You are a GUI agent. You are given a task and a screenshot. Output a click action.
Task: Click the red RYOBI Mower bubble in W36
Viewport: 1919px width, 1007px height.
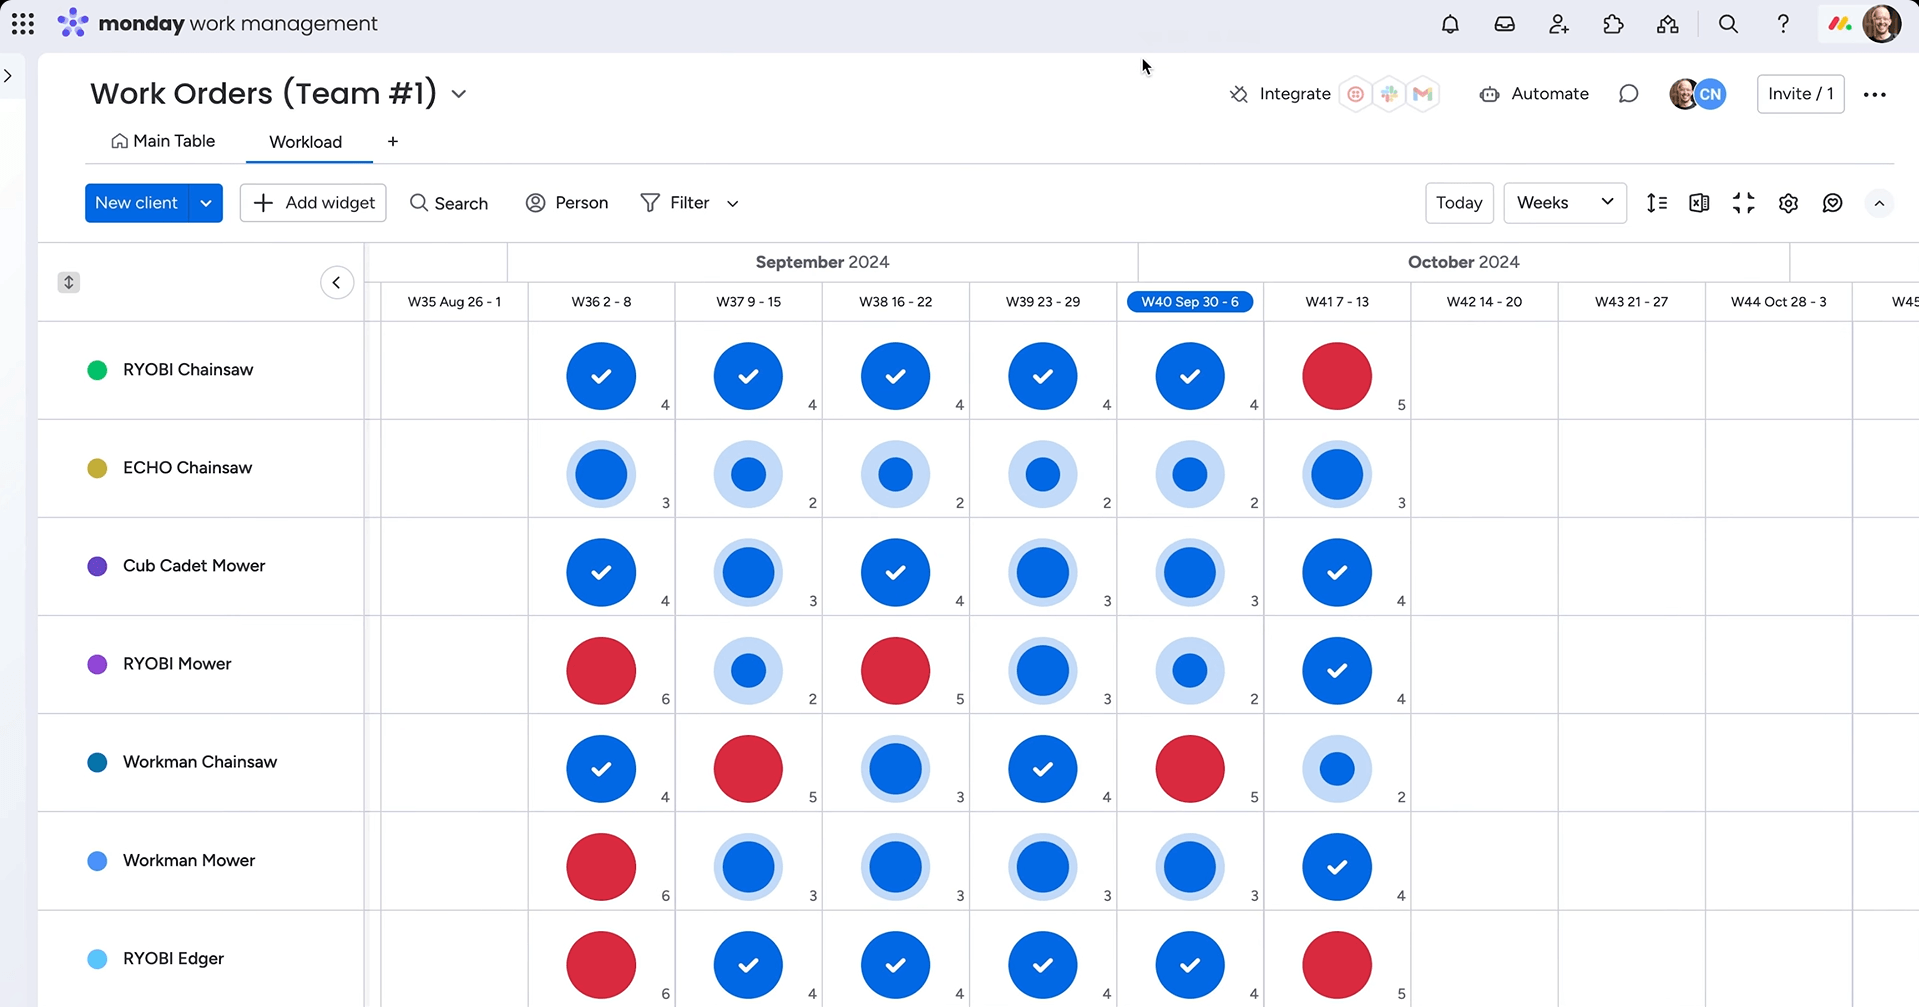[601, 671]
